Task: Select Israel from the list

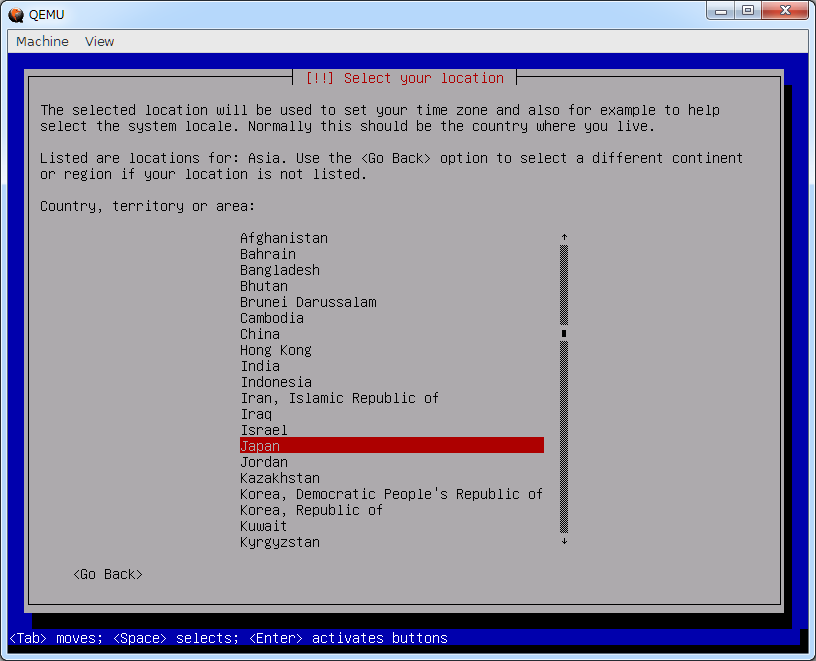Action: 263,430
